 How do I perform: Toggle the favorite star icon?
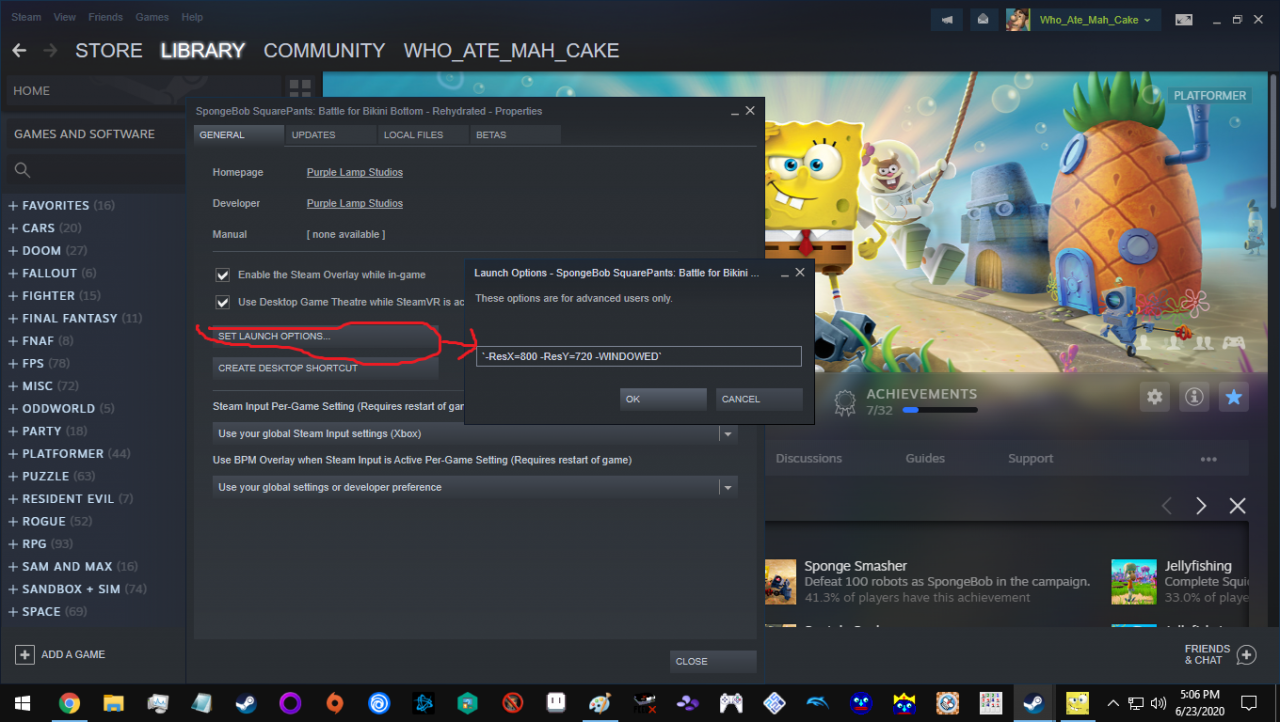[1233, 397]
